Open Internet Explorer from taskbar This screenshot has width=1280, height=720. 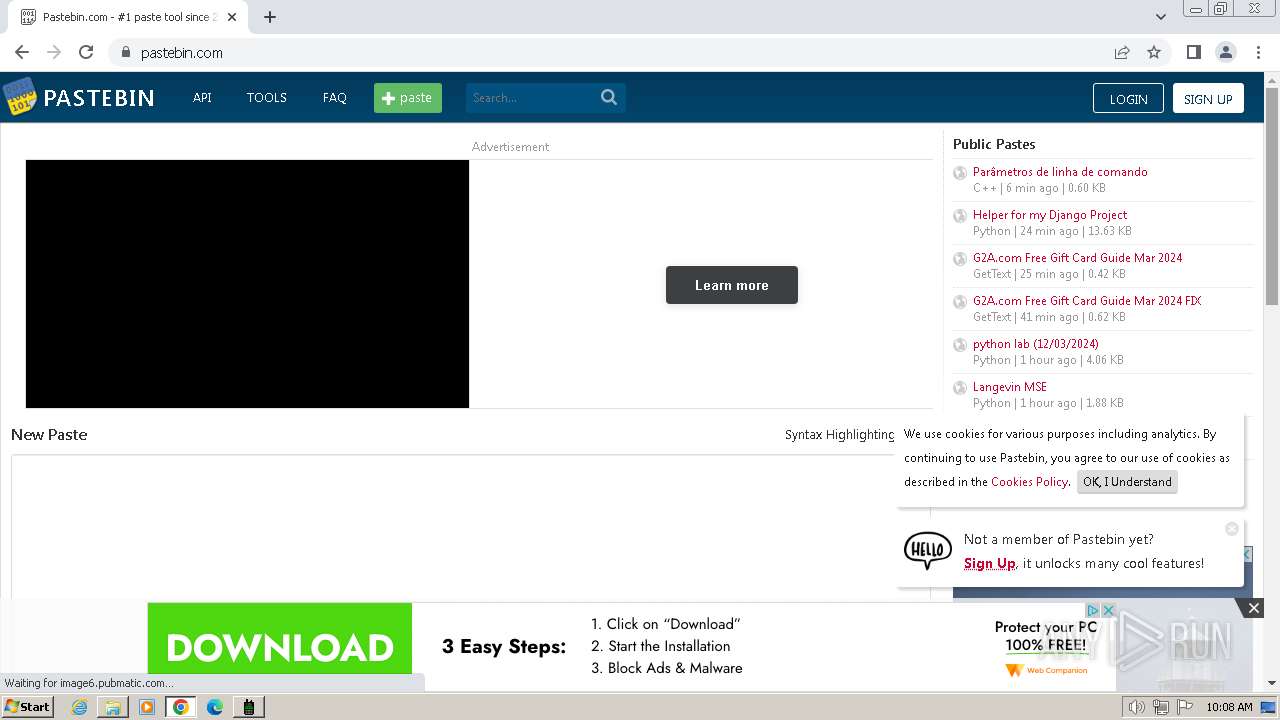(79, 707)
